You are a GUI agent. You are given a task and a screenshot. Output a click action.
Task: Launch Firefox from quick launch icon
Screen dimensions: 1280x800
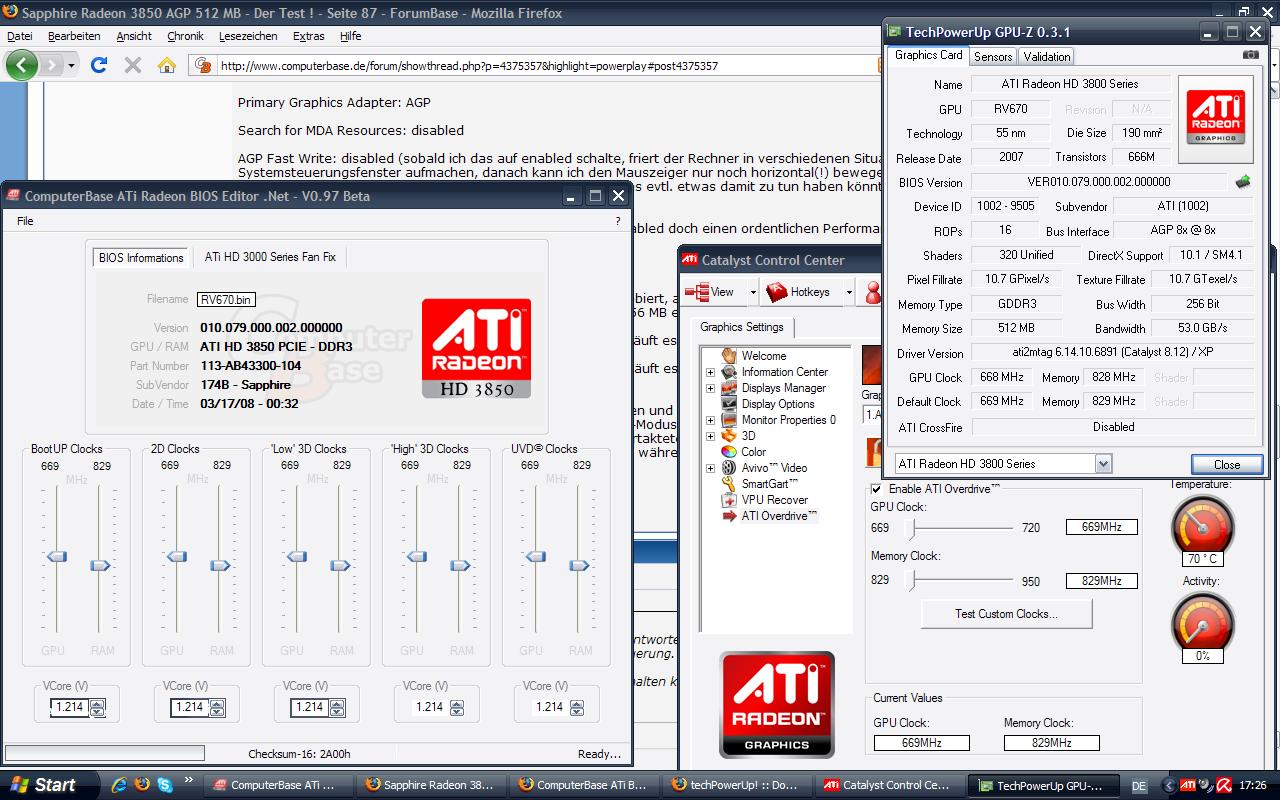(x=141, y=785)
